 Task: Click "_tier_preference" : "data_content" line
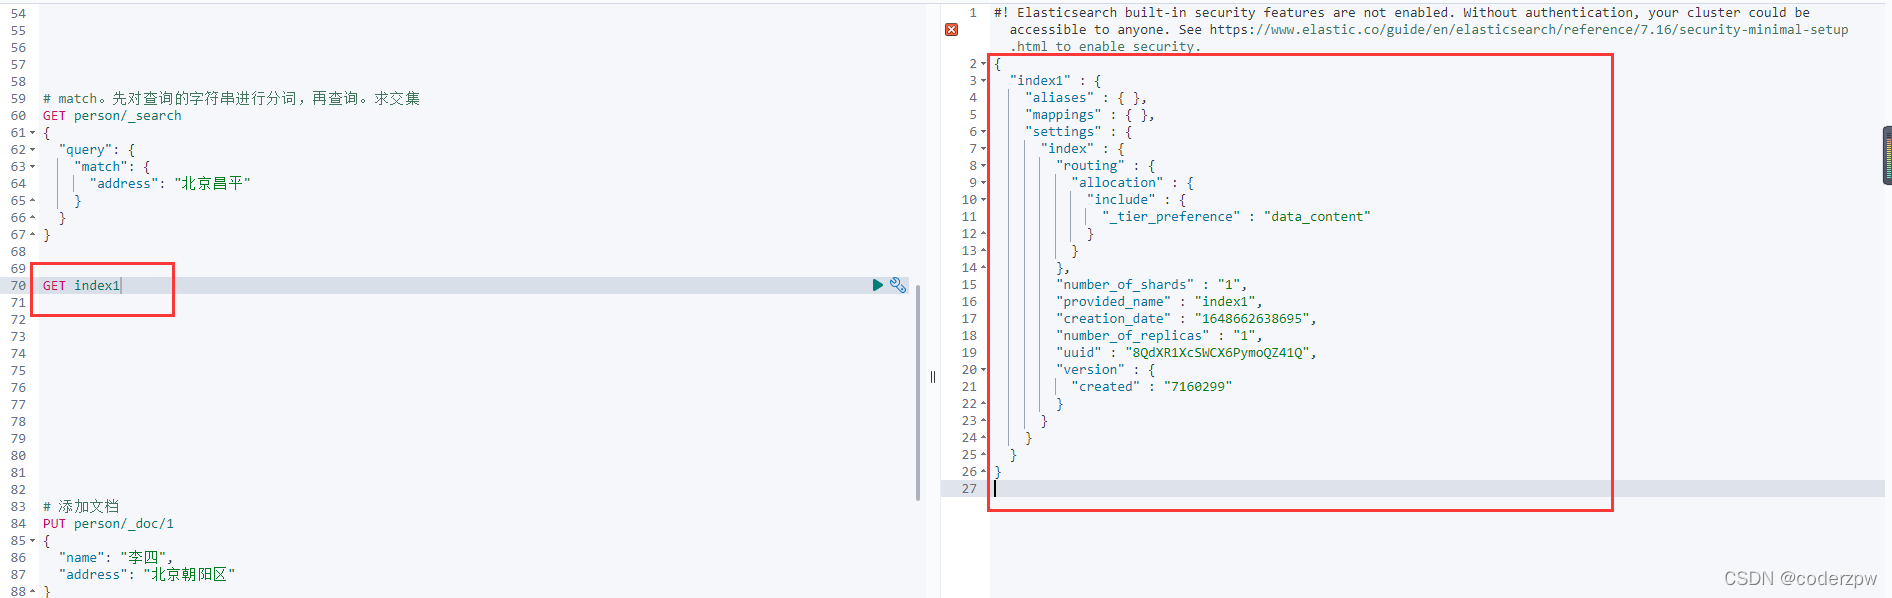click(x=1236, y=217)
